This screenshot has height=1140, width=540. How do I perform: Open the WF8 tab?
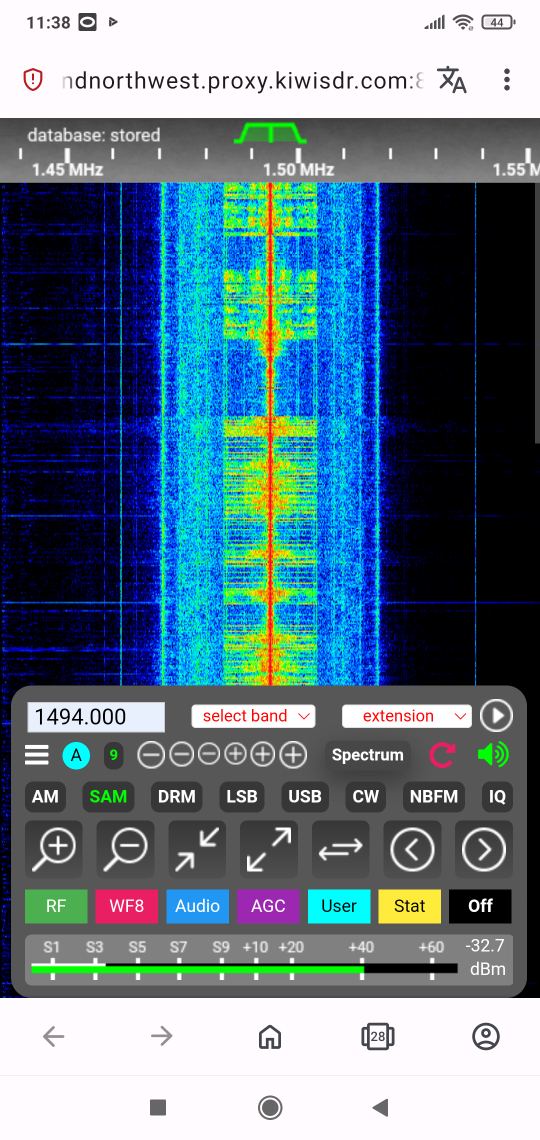[126, 906]
